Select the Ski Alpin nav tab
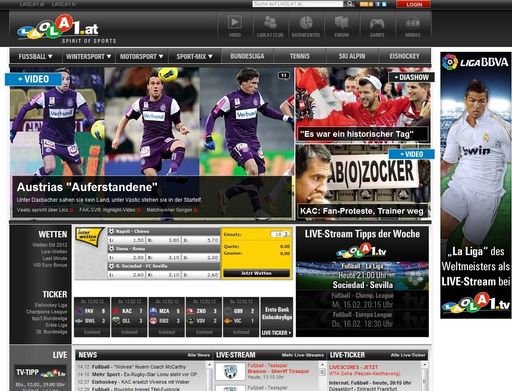Screen dimensions: 512x391 point(352,56)
